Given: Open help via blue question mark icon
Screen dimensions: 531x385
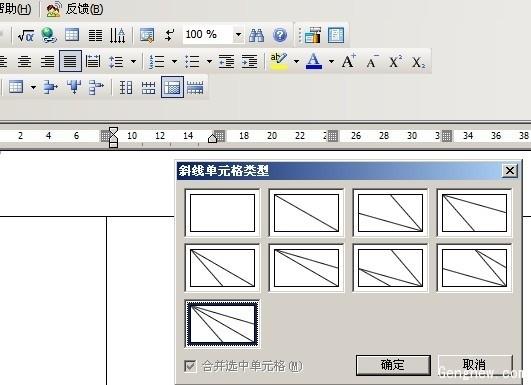Looking at the screenshot, I should 280,35.
